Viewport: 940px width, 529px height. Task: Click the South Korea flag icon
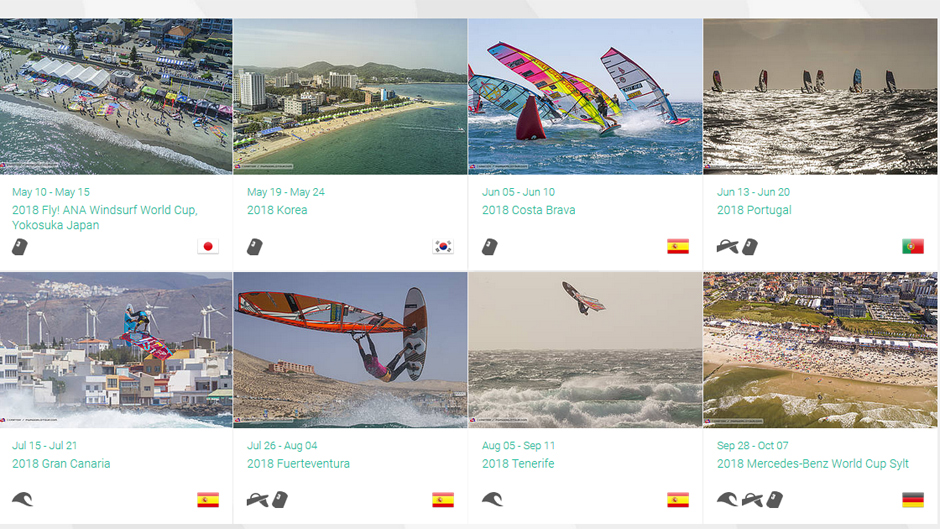click(x=443, y=247)
